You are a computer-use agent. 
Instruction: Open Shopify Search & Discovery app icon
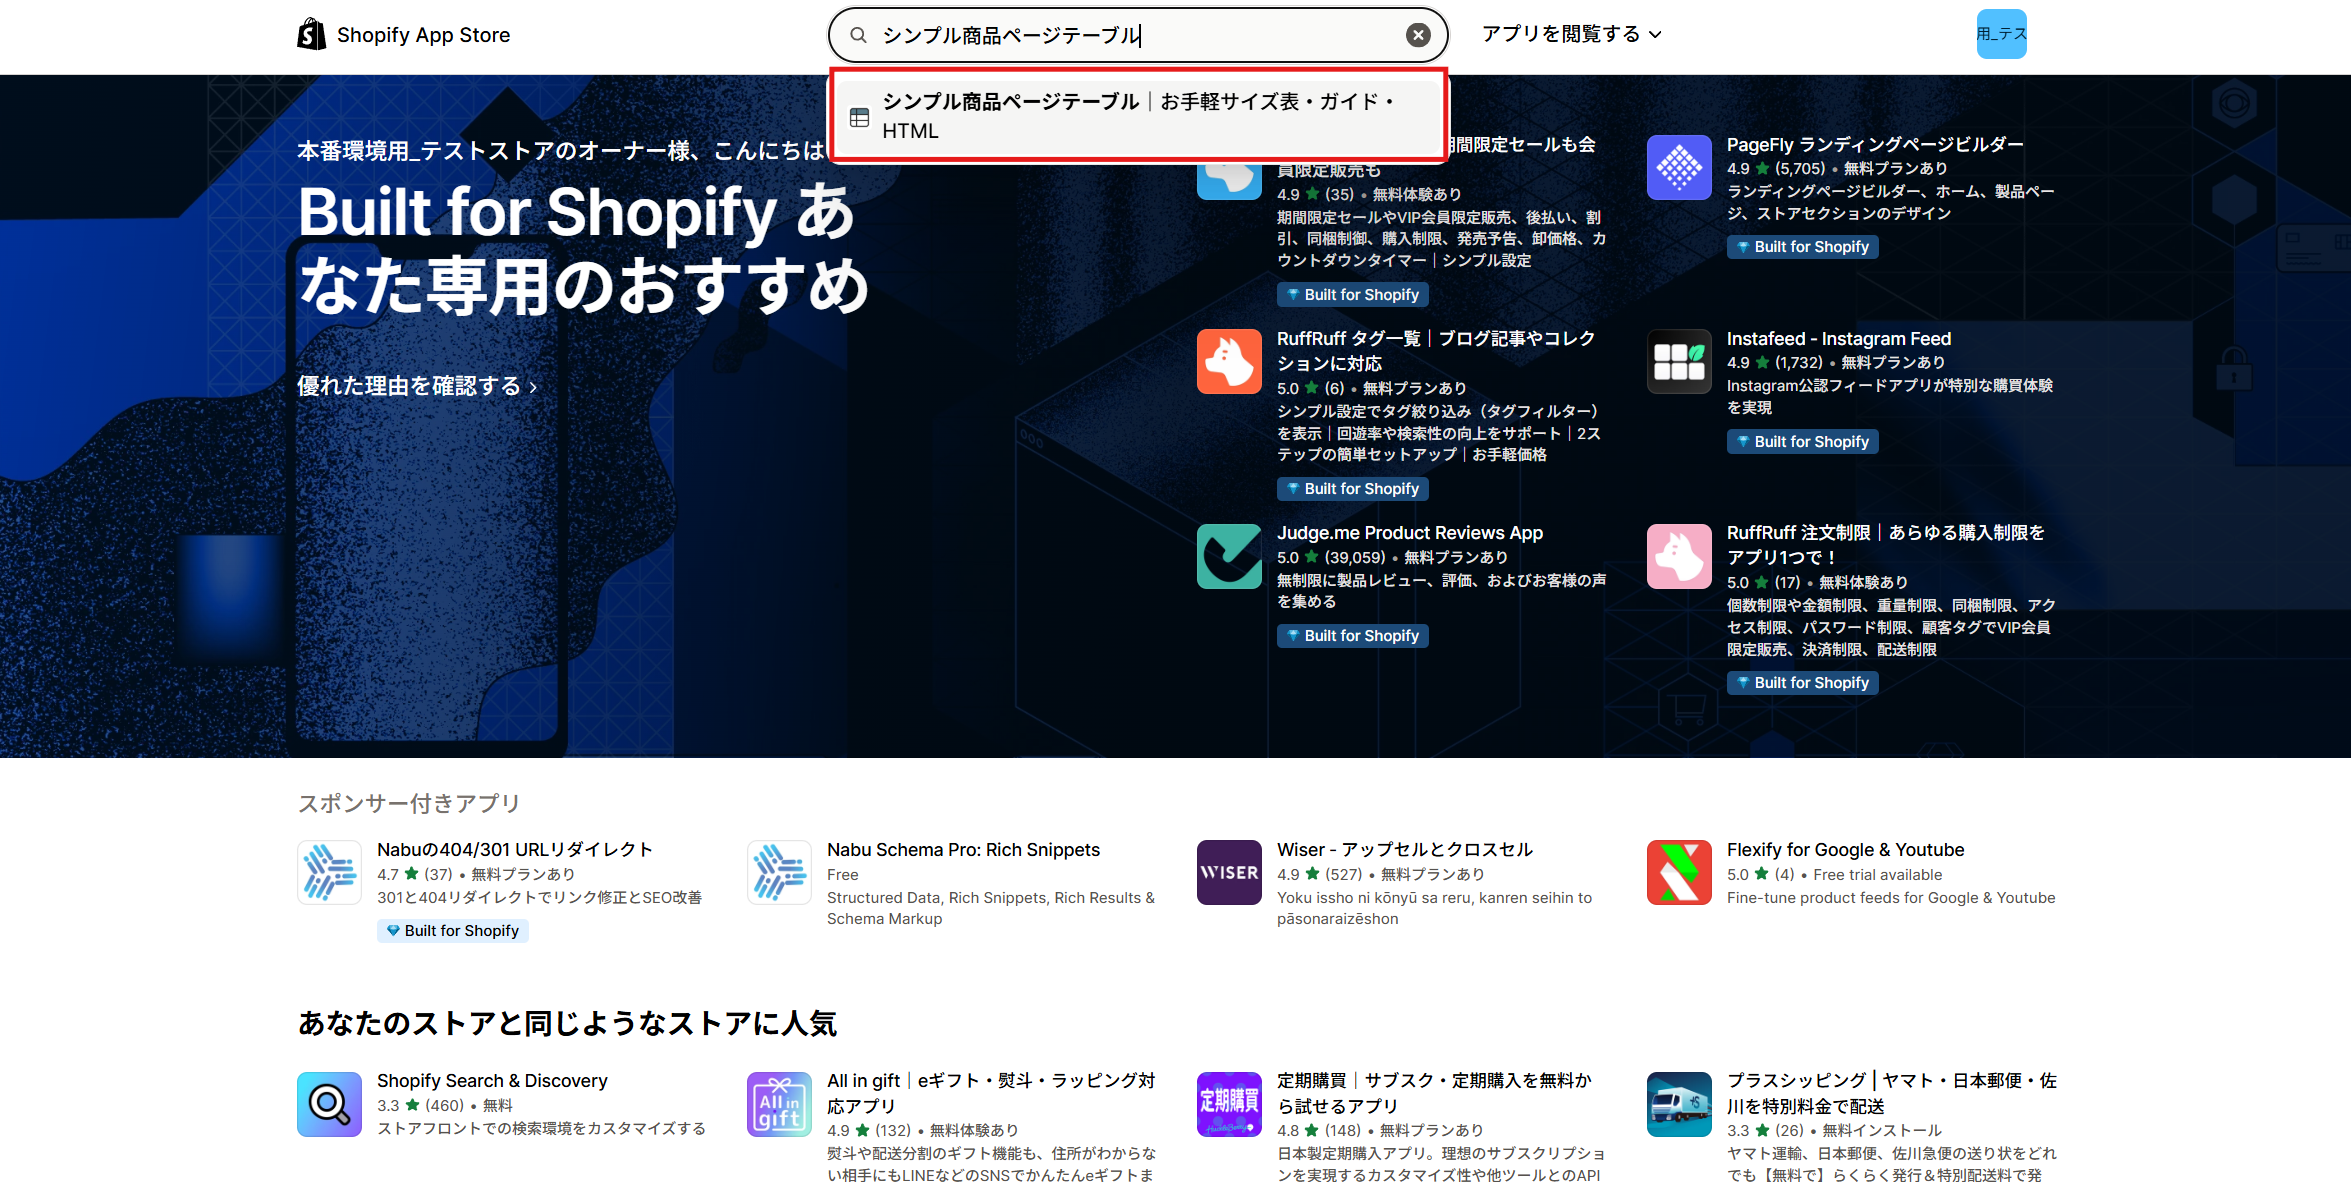tap(329, 1104)
